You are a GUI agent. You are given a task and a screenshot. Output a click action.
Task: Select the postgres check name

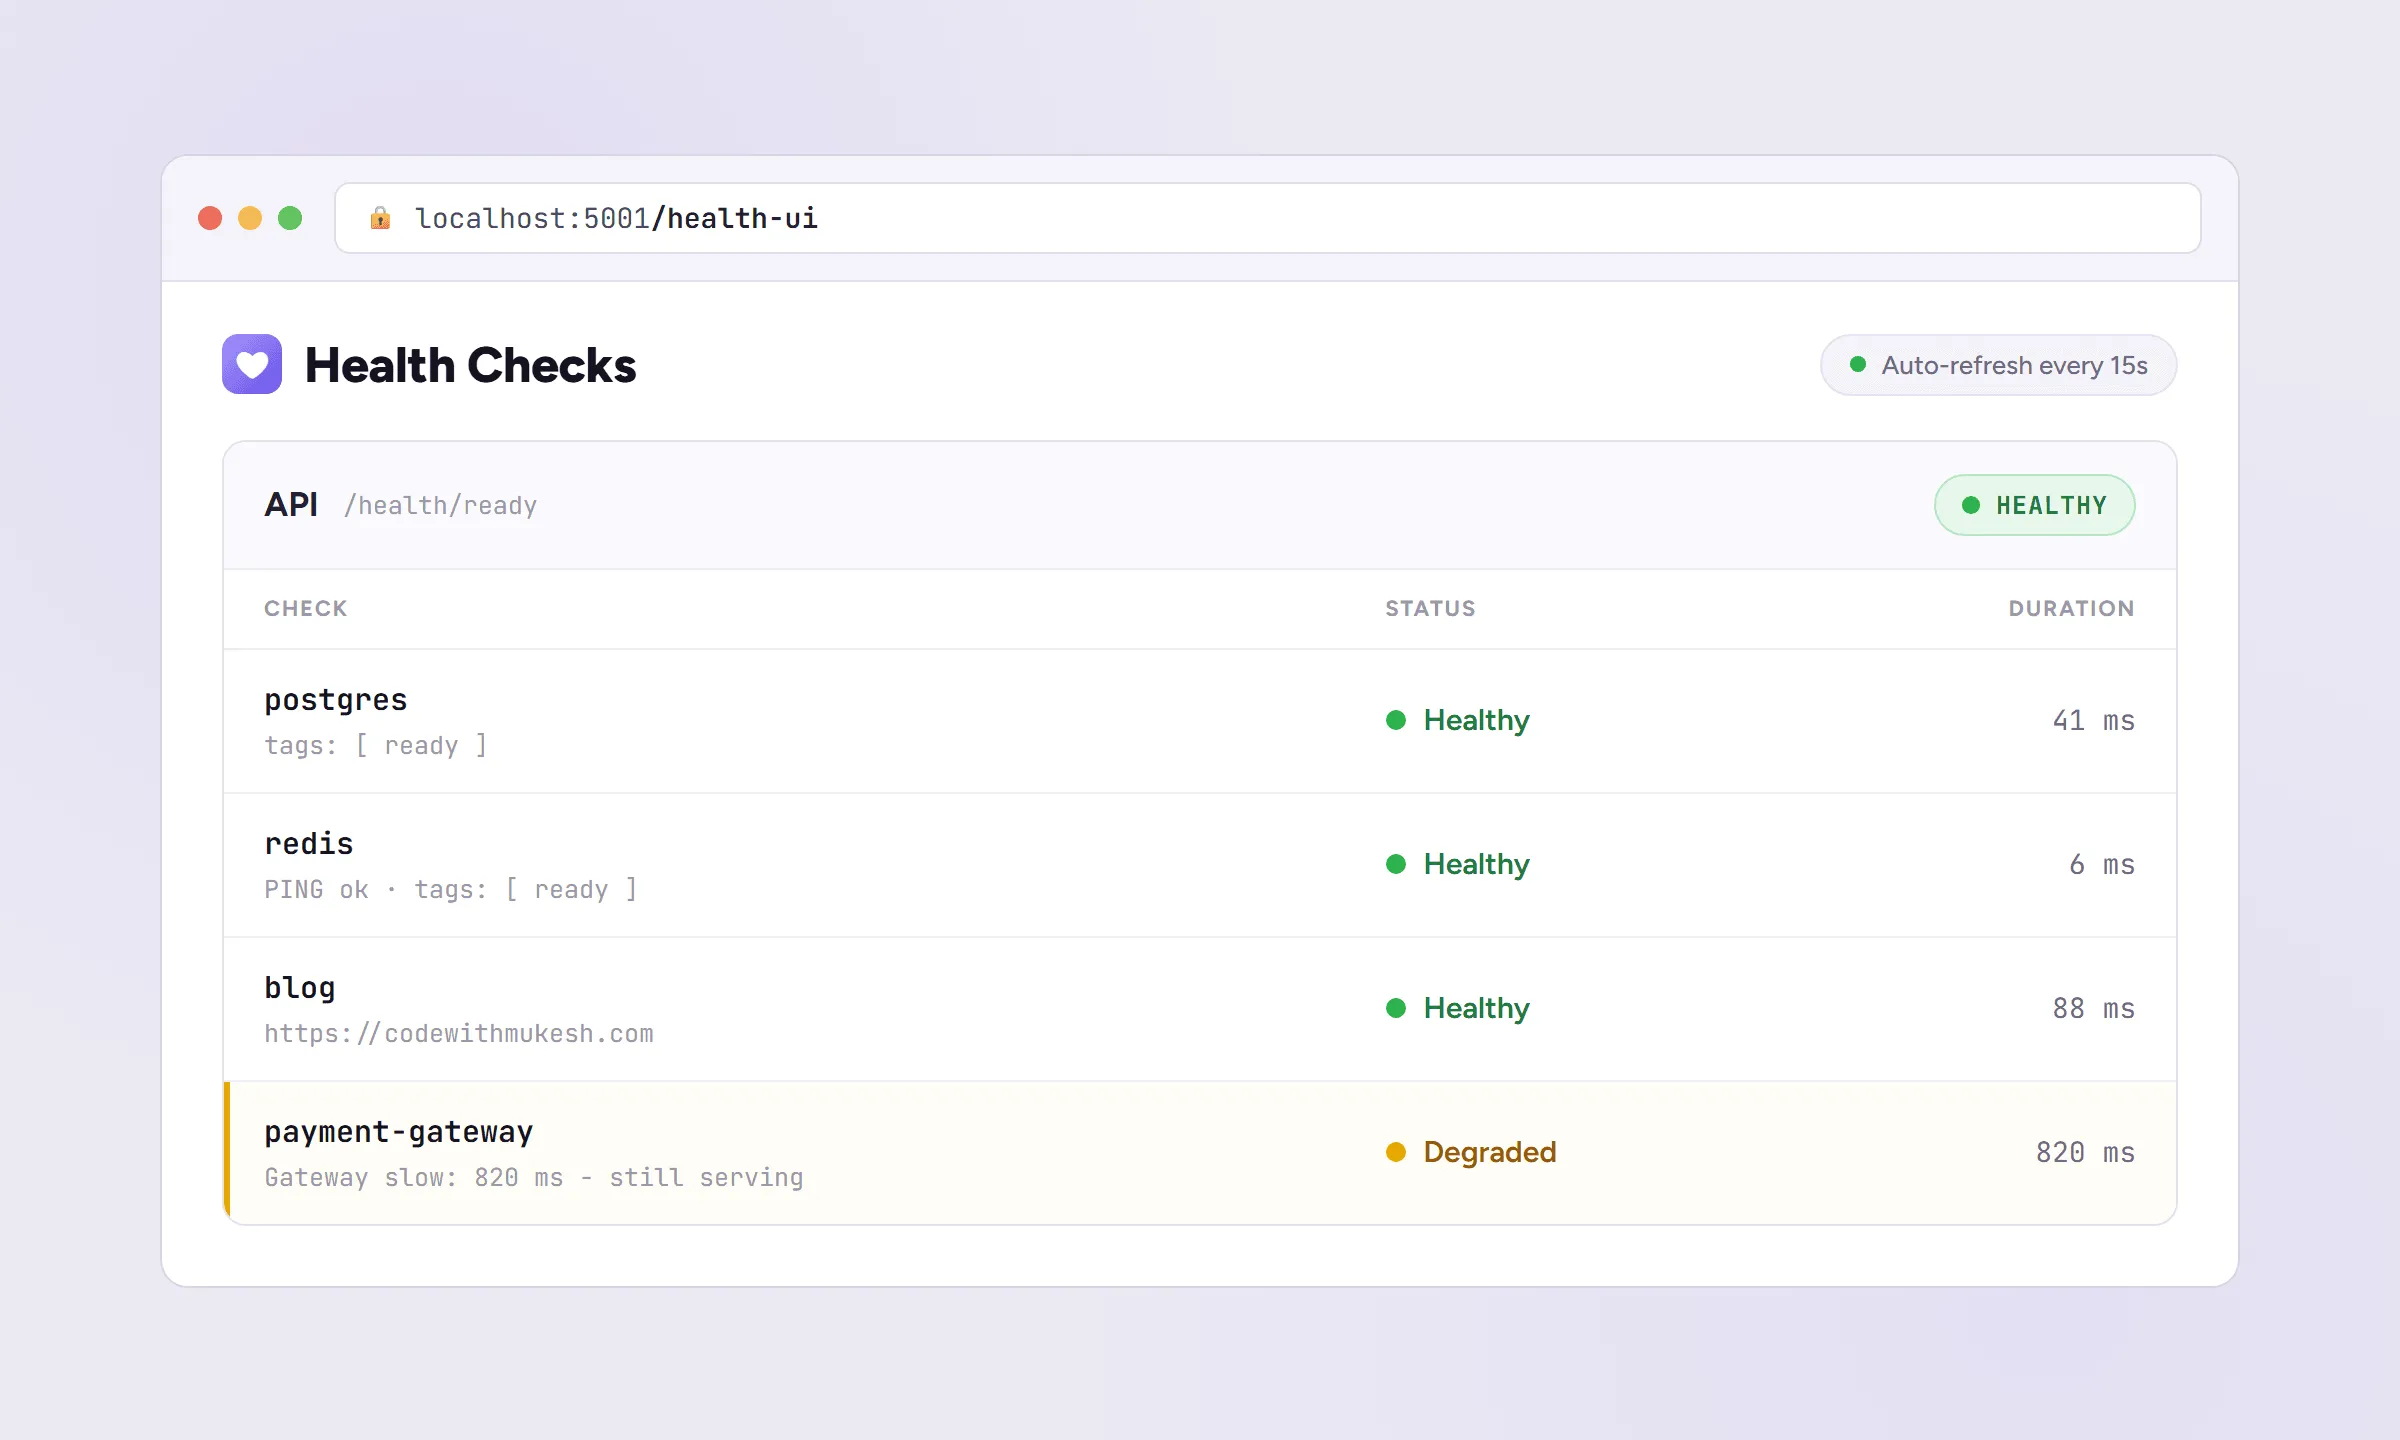[x=336, y=700]
